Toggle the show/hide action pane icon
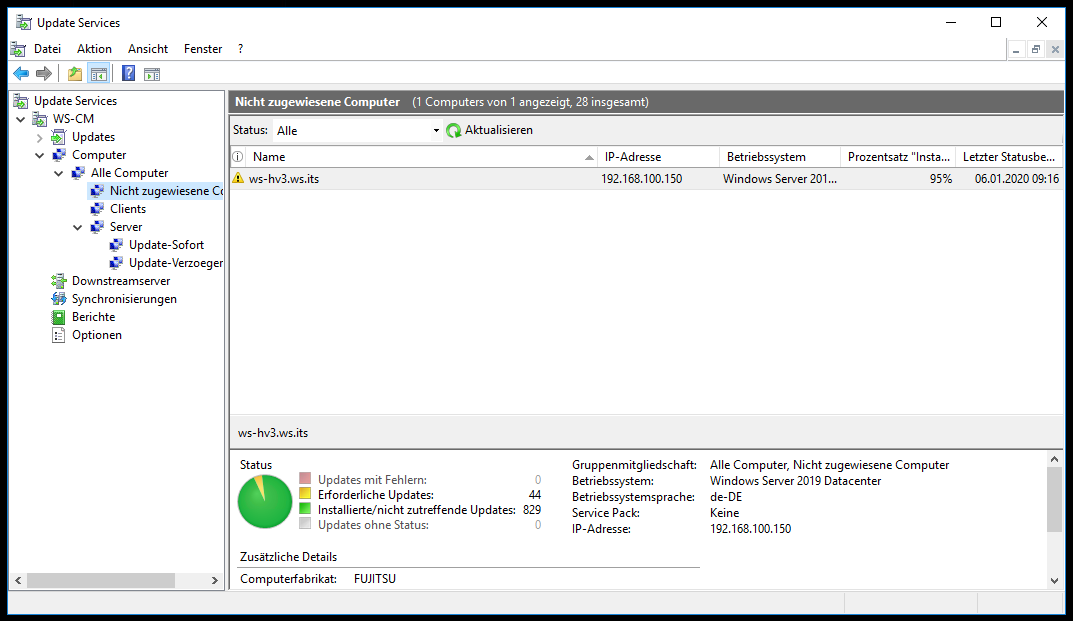1073x621 pixels. tap(152, 73)
